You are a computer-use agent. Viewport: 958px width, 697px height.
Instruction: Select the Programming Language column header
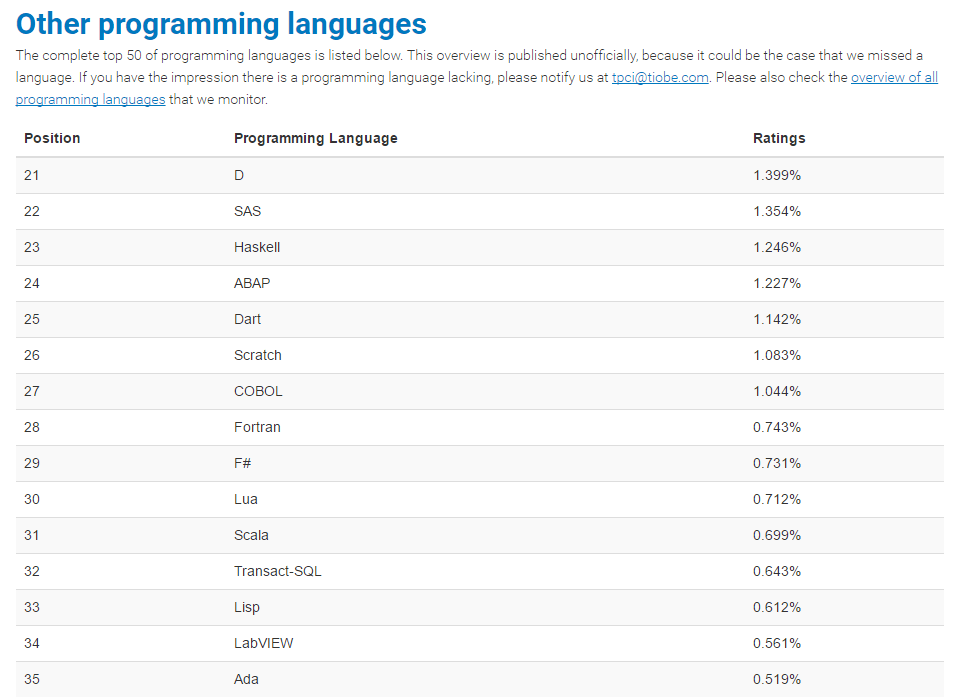tap(315, 138)
